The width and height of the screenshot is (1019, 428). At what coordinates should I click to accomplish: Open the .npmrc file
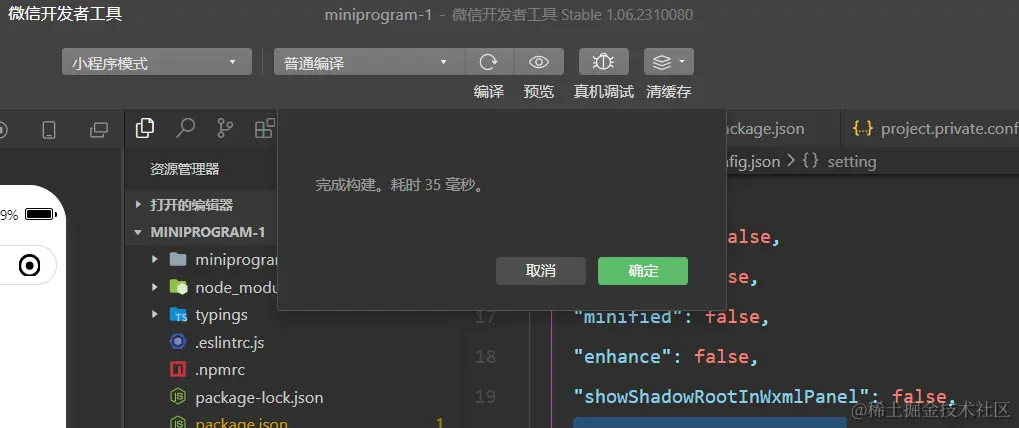(220, 370)
